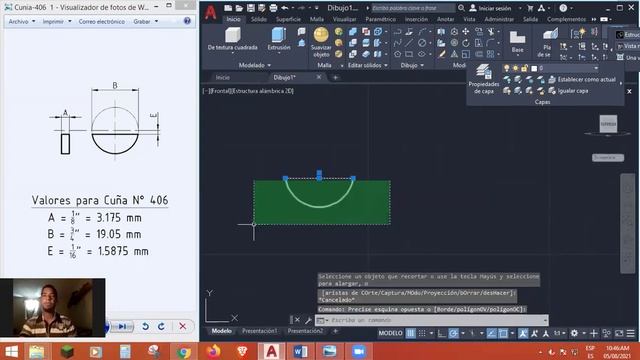Toggle ortho mode in status bar
The image size is (640, 360).
tap(442, 333)
